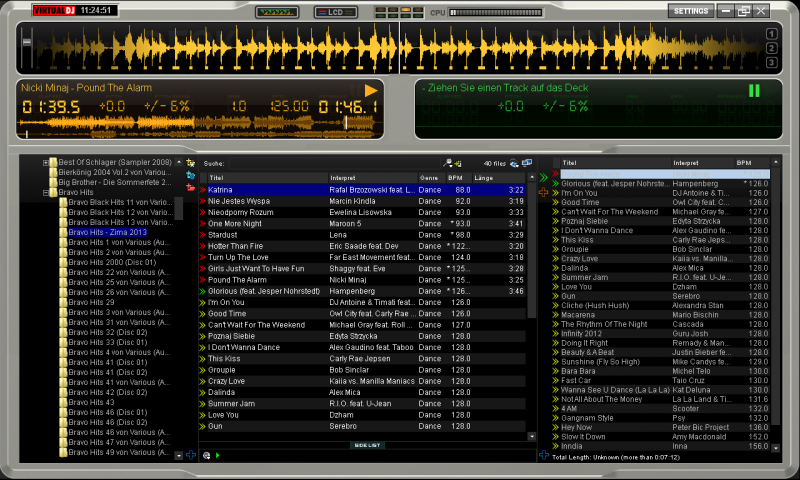Click the yellow add-to-playlist icon beside search
The height and width of the screenshot is (480, 800).
[458, 164]
